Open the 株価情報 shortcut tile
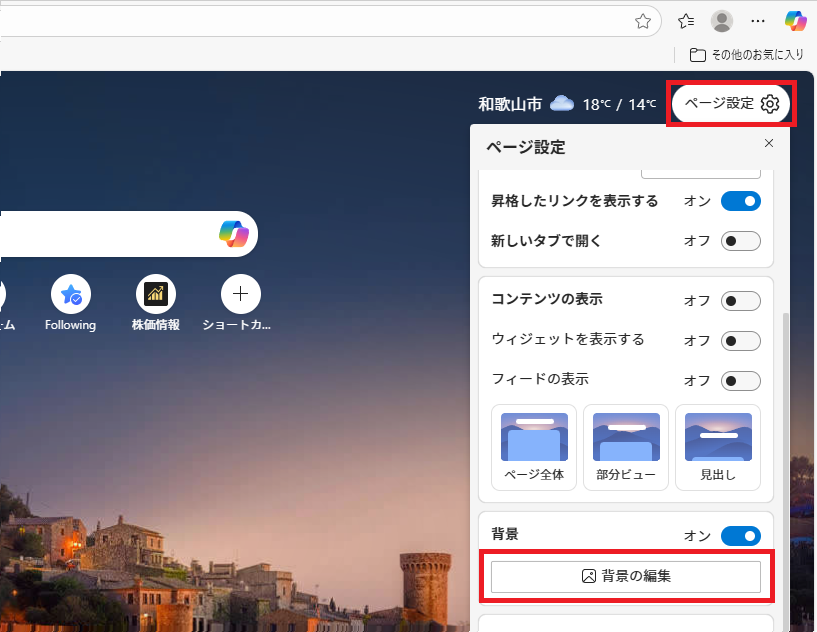Viewport: 817px width, 632px height. click(156, 294)
